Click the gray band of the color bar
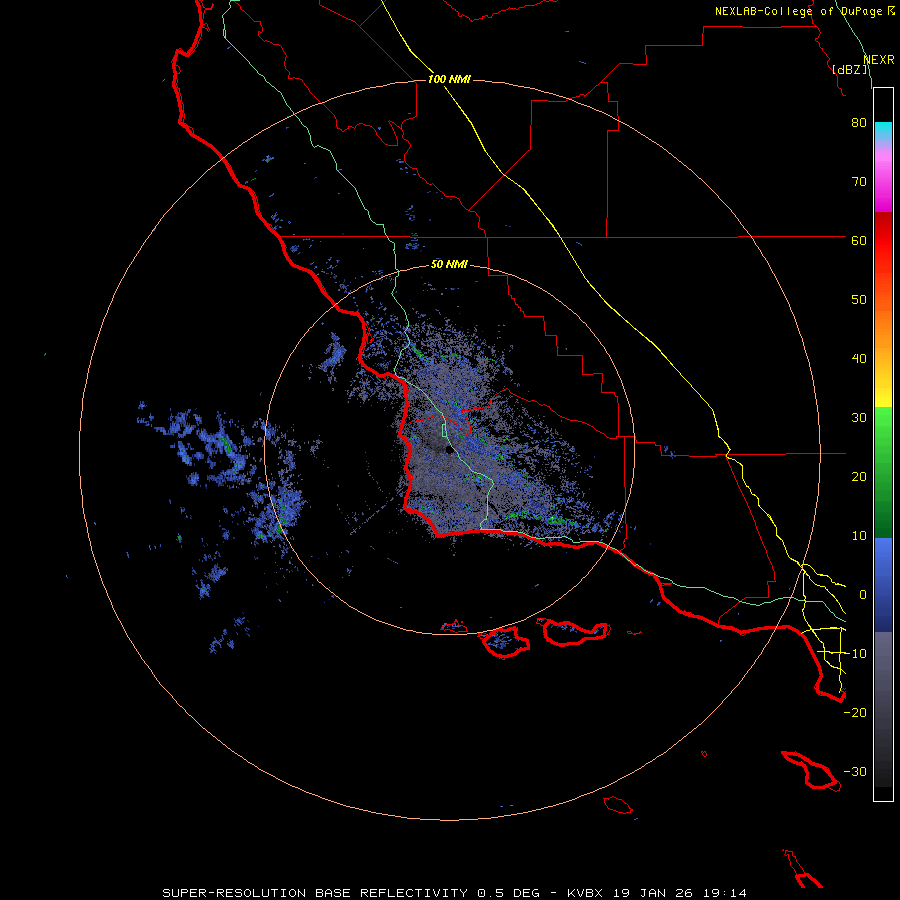 883,709
